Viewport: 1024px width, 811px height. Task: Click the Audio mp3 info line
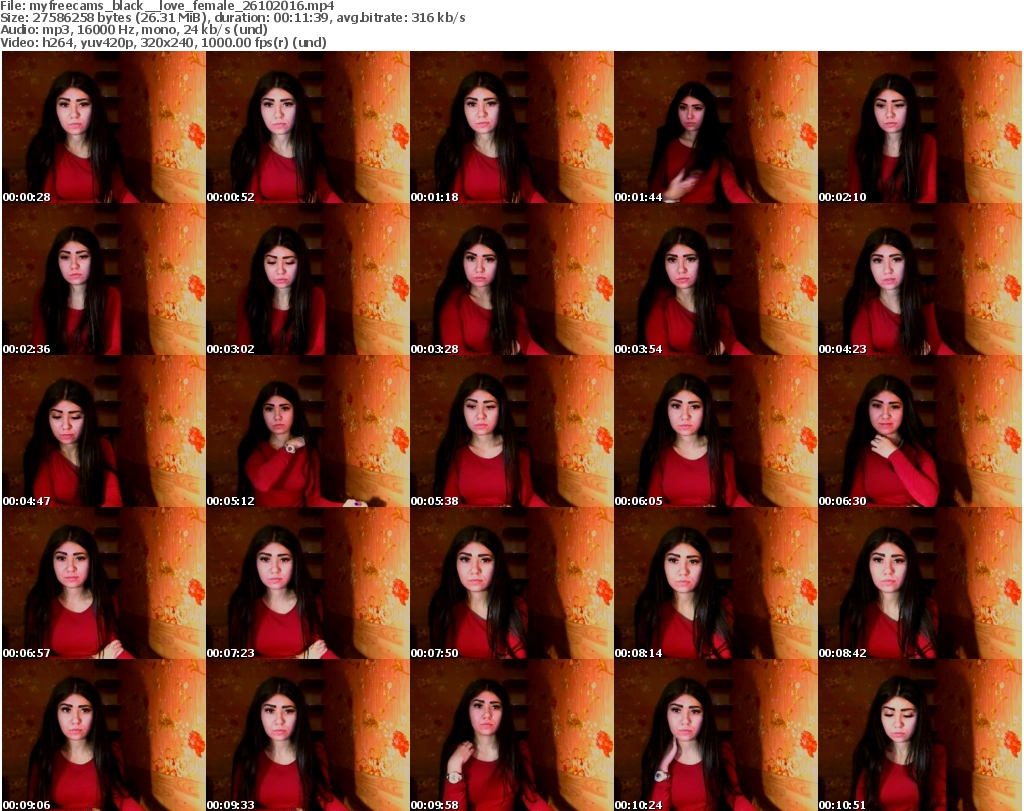pos(134,30)
